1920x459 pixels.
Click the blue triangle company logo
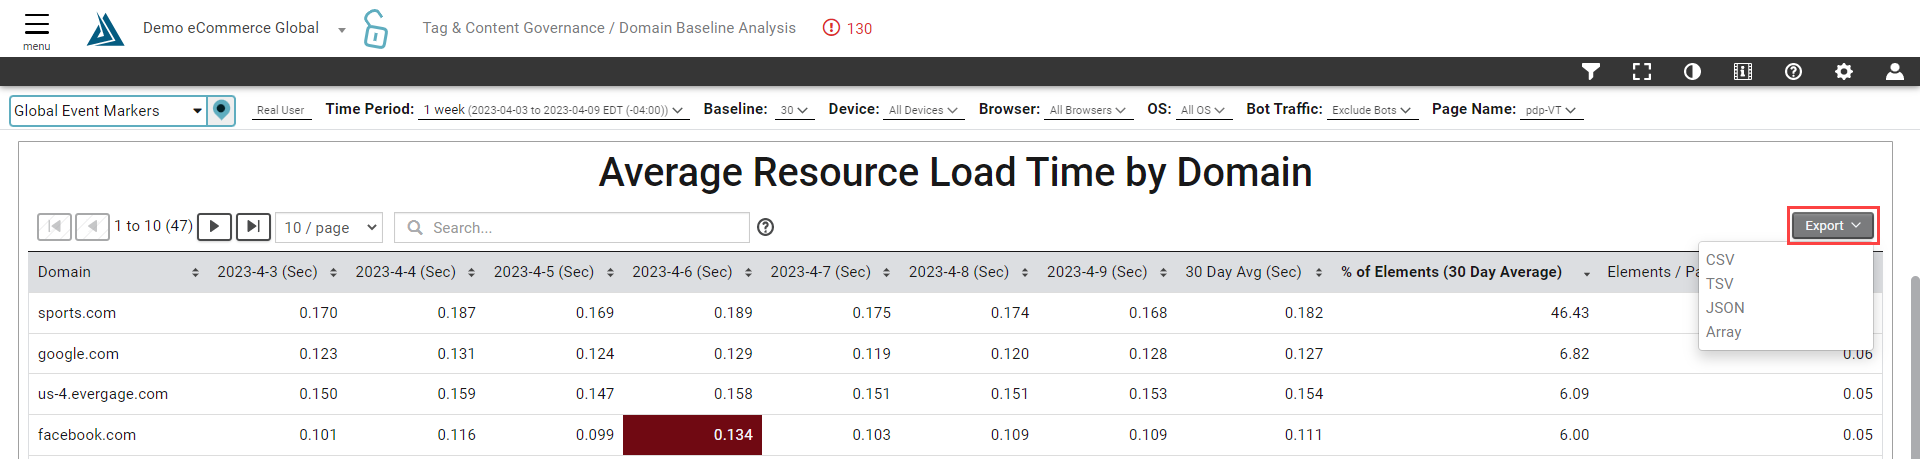(105, 29)
